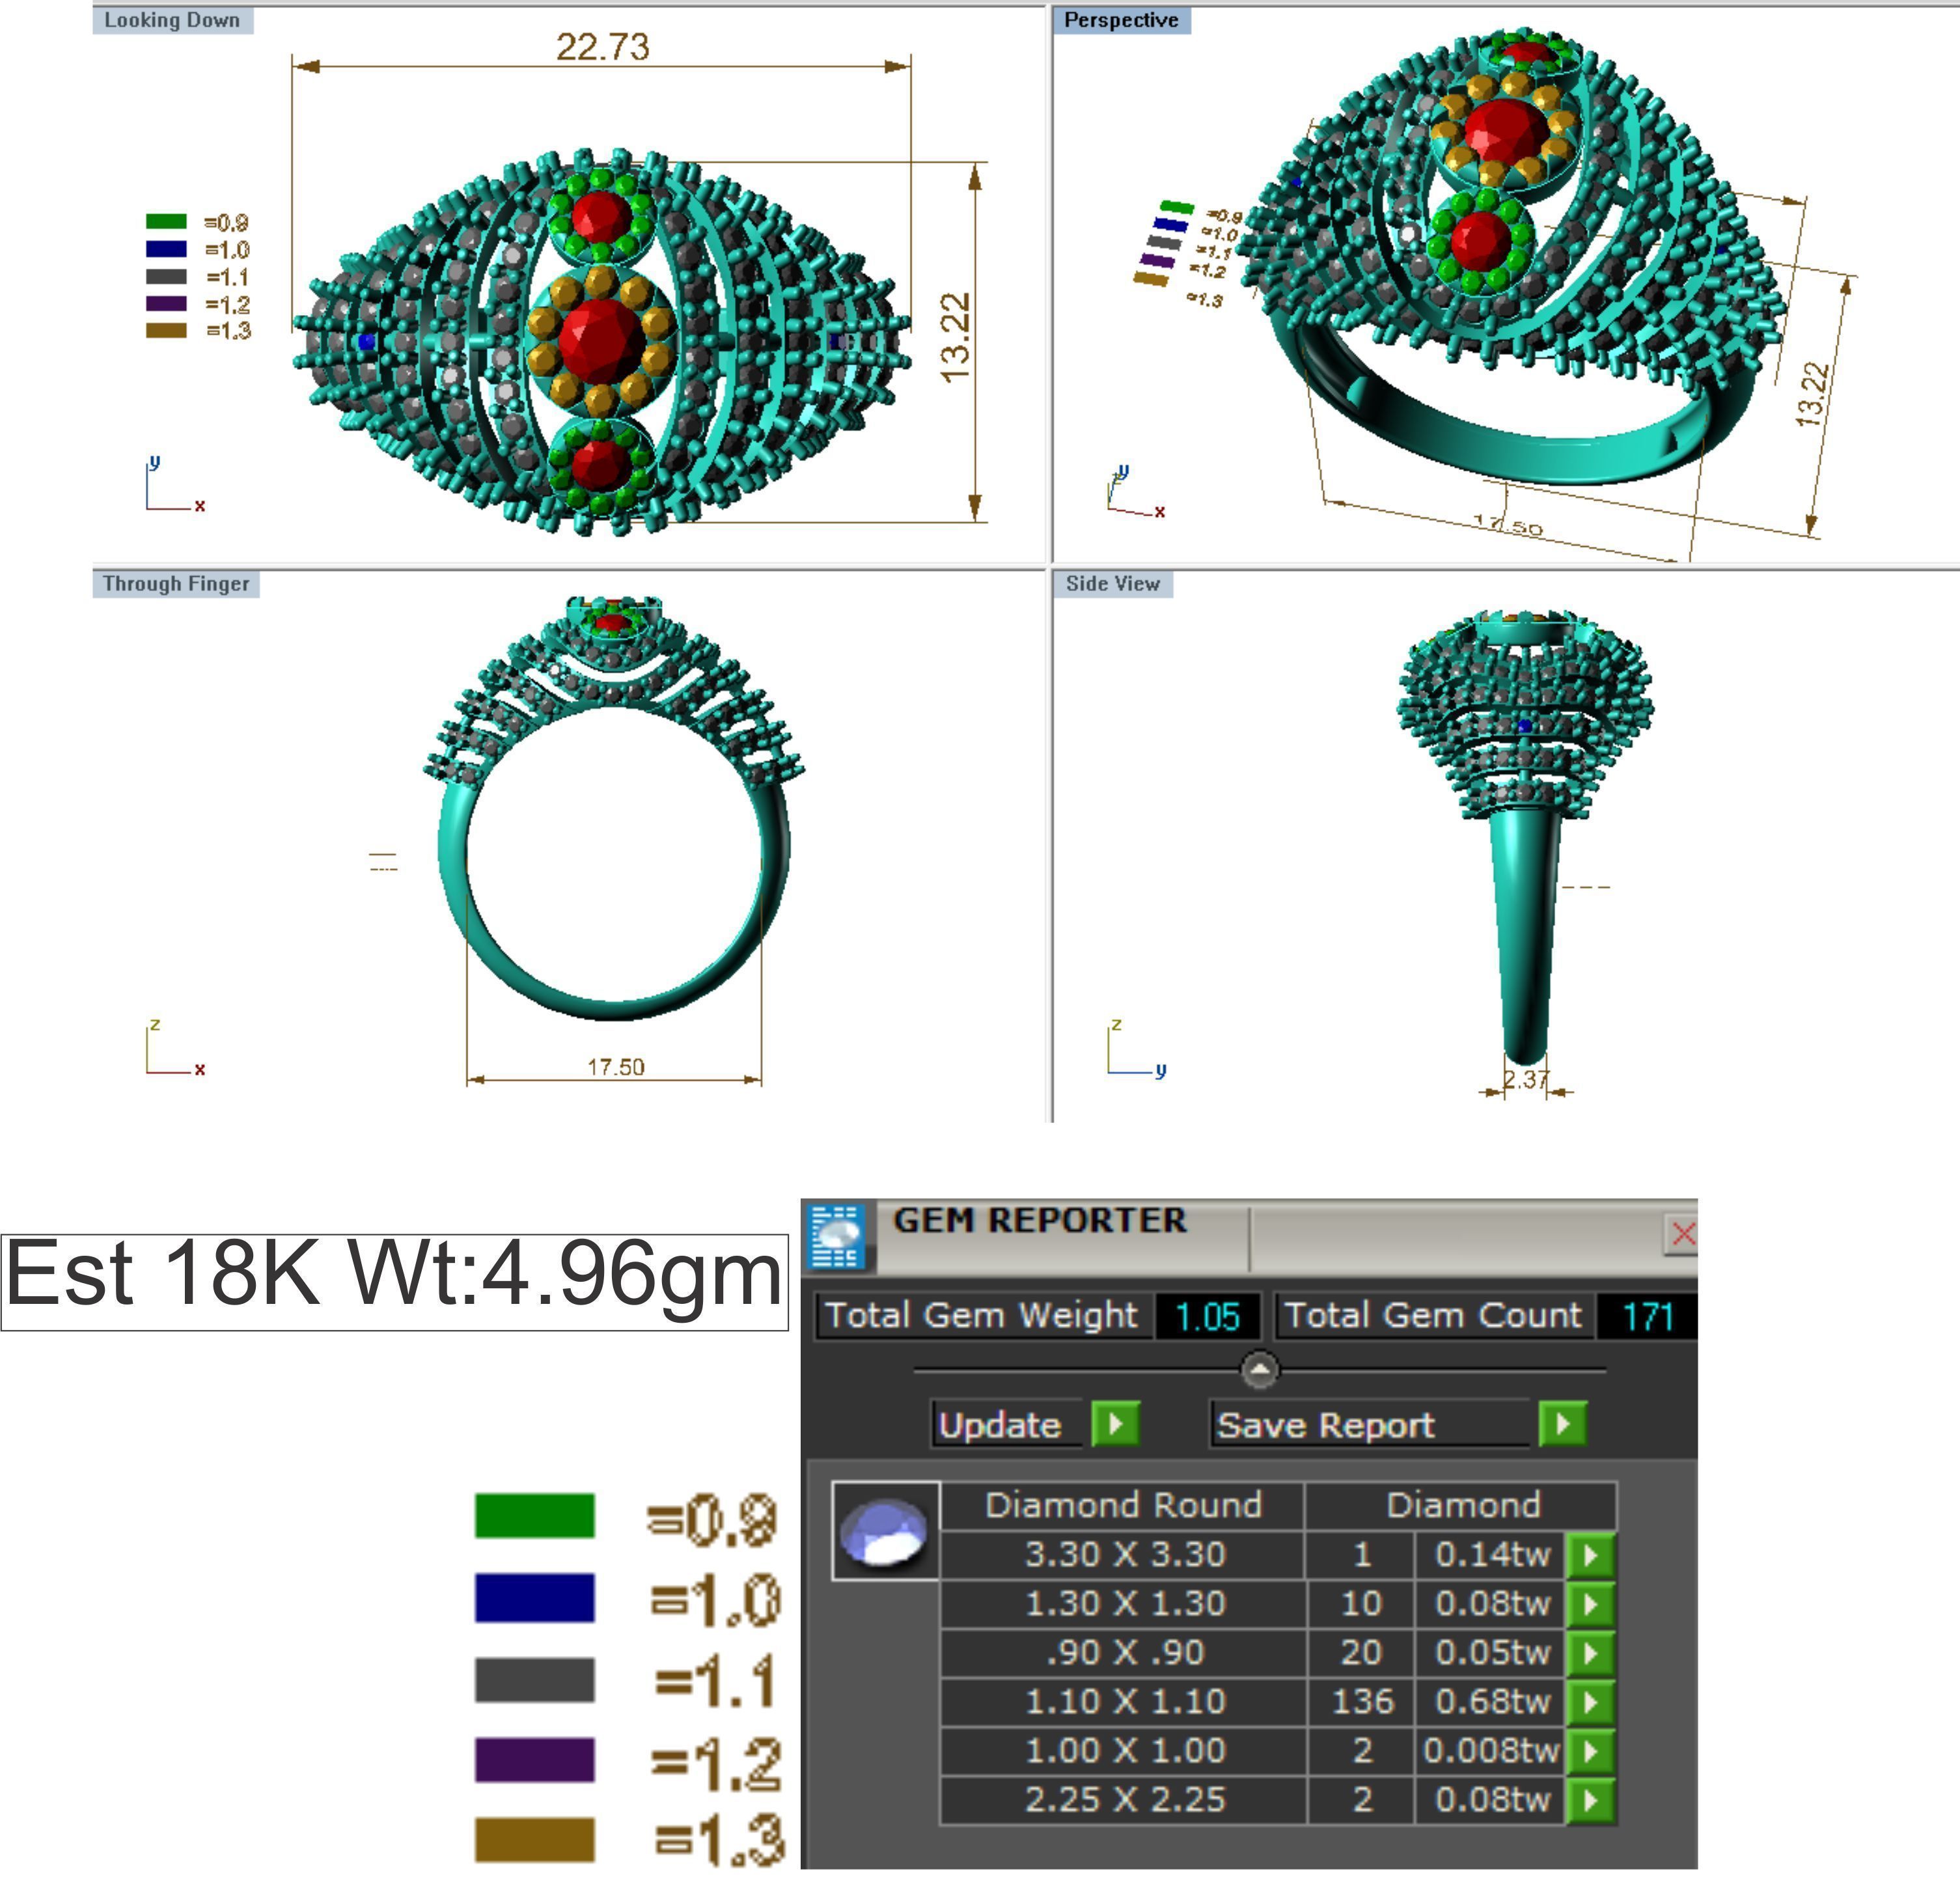The image size is (1960, 1880).
Task: Click the GEM REPORTER title bar
Action: (1250, 1237)
